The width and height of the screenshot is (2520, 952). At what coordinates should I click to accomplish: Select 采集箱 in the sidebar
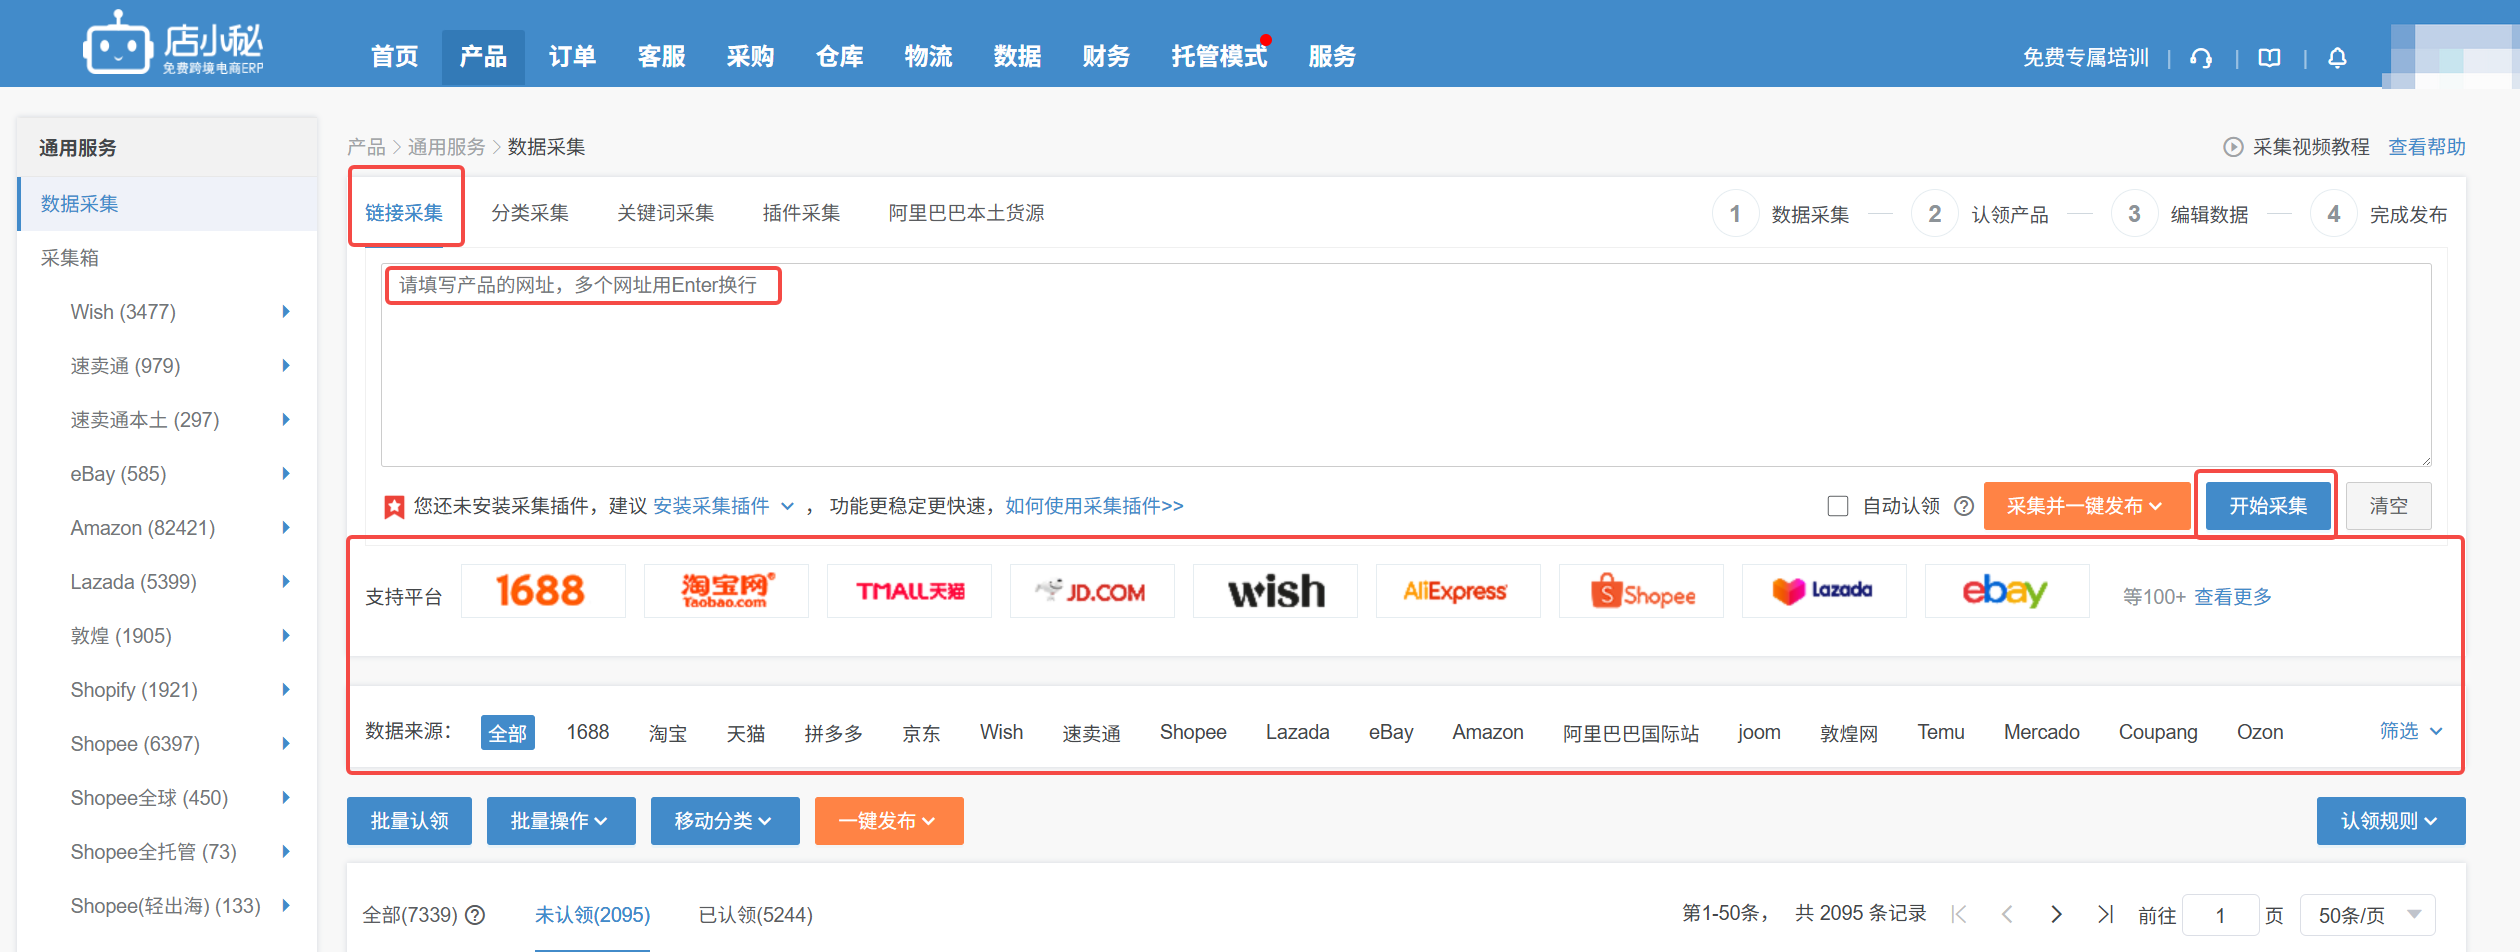(x=70, y=258)
